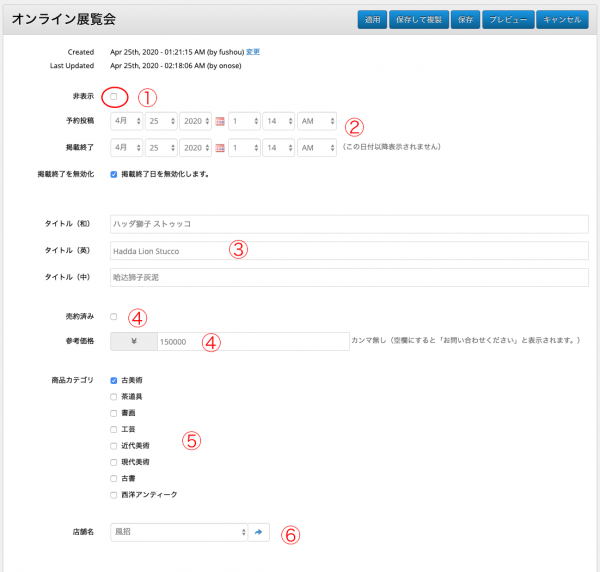Click the 適用 button

(372, 19)
